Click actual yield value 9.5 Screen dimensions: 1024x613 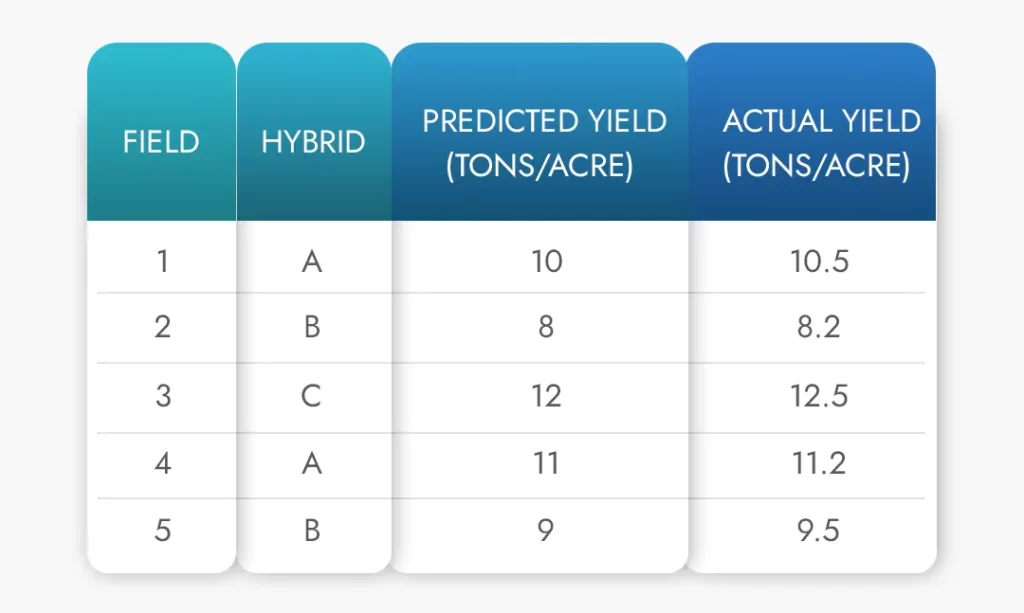coord(818,530)
